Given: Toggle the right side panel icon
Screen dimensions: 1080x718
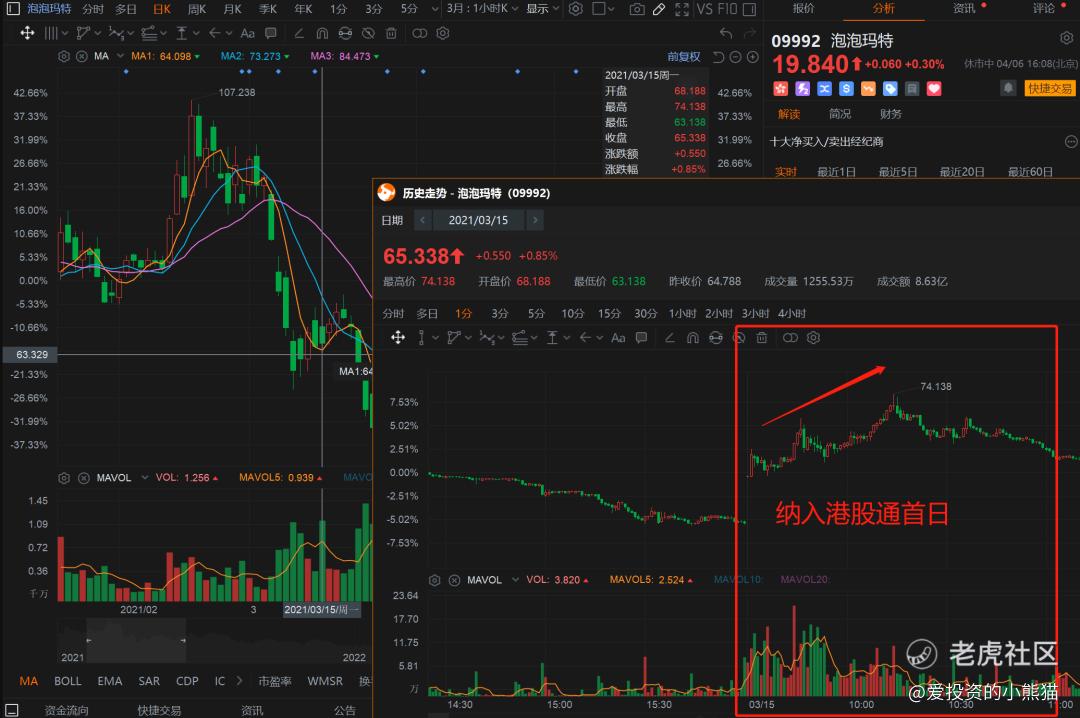Looking at the screenshot, I should 749,9.
